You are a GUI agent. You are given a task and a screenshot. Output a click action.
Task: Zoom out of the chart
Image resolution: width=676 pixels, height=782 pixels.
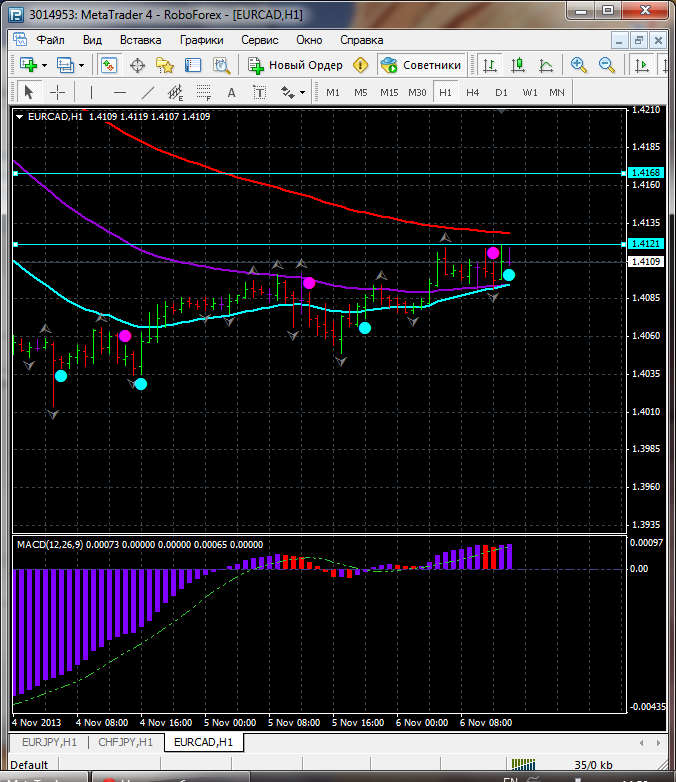607,65
